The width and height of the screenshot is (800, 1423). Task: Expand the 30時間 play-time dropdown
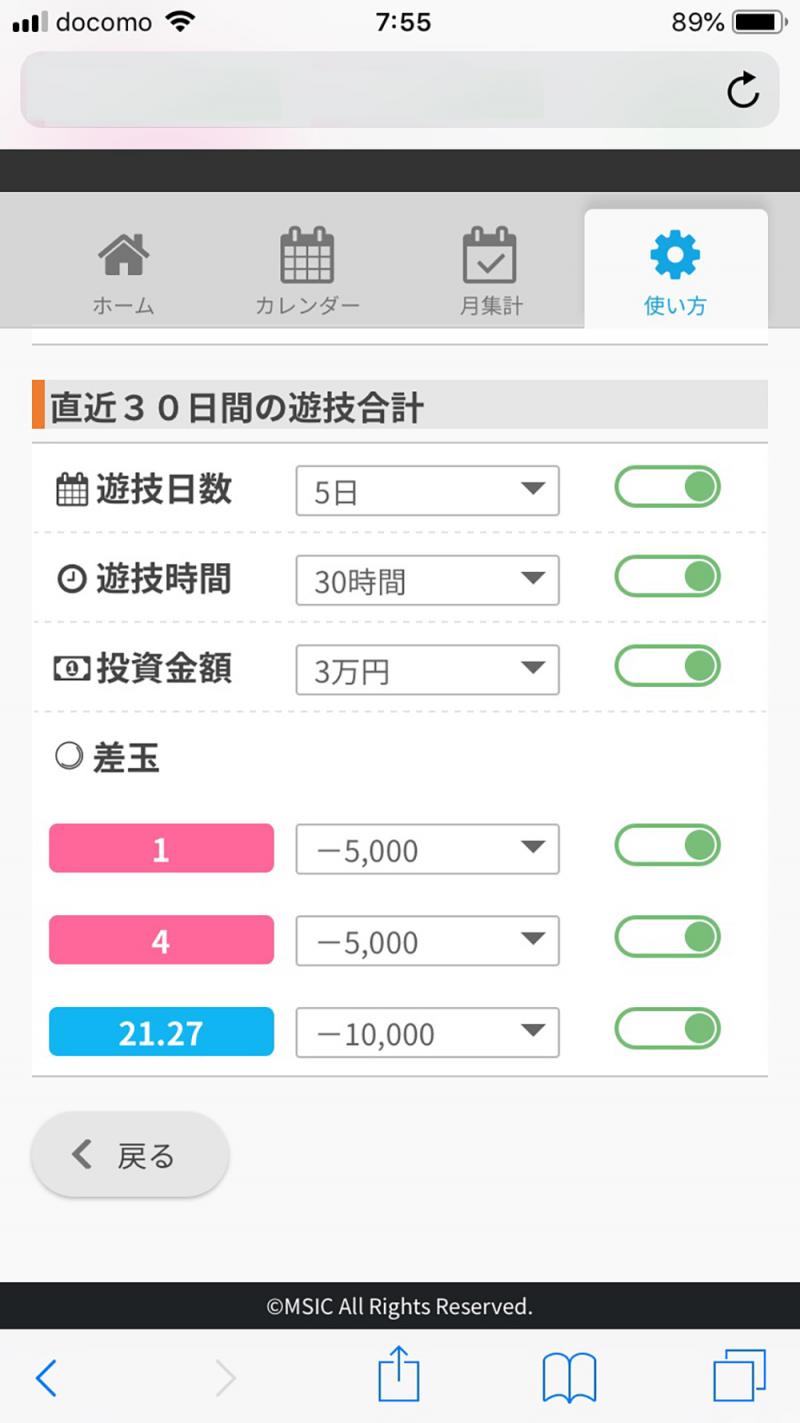pyautogui.click(x=427, y=581)
